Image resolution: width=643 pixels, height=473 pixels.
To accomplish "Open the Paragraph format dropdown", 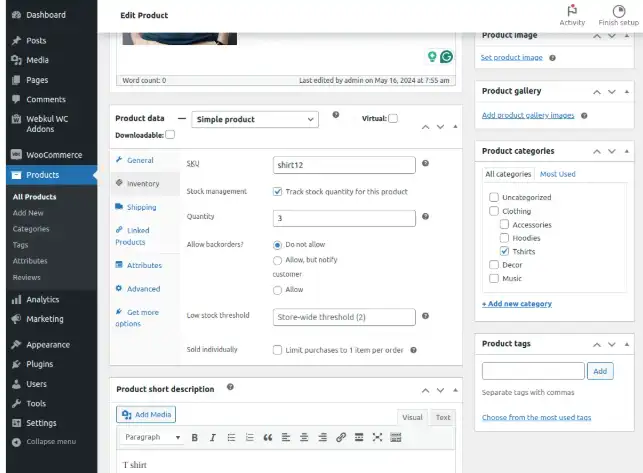I will click(152, 437).
